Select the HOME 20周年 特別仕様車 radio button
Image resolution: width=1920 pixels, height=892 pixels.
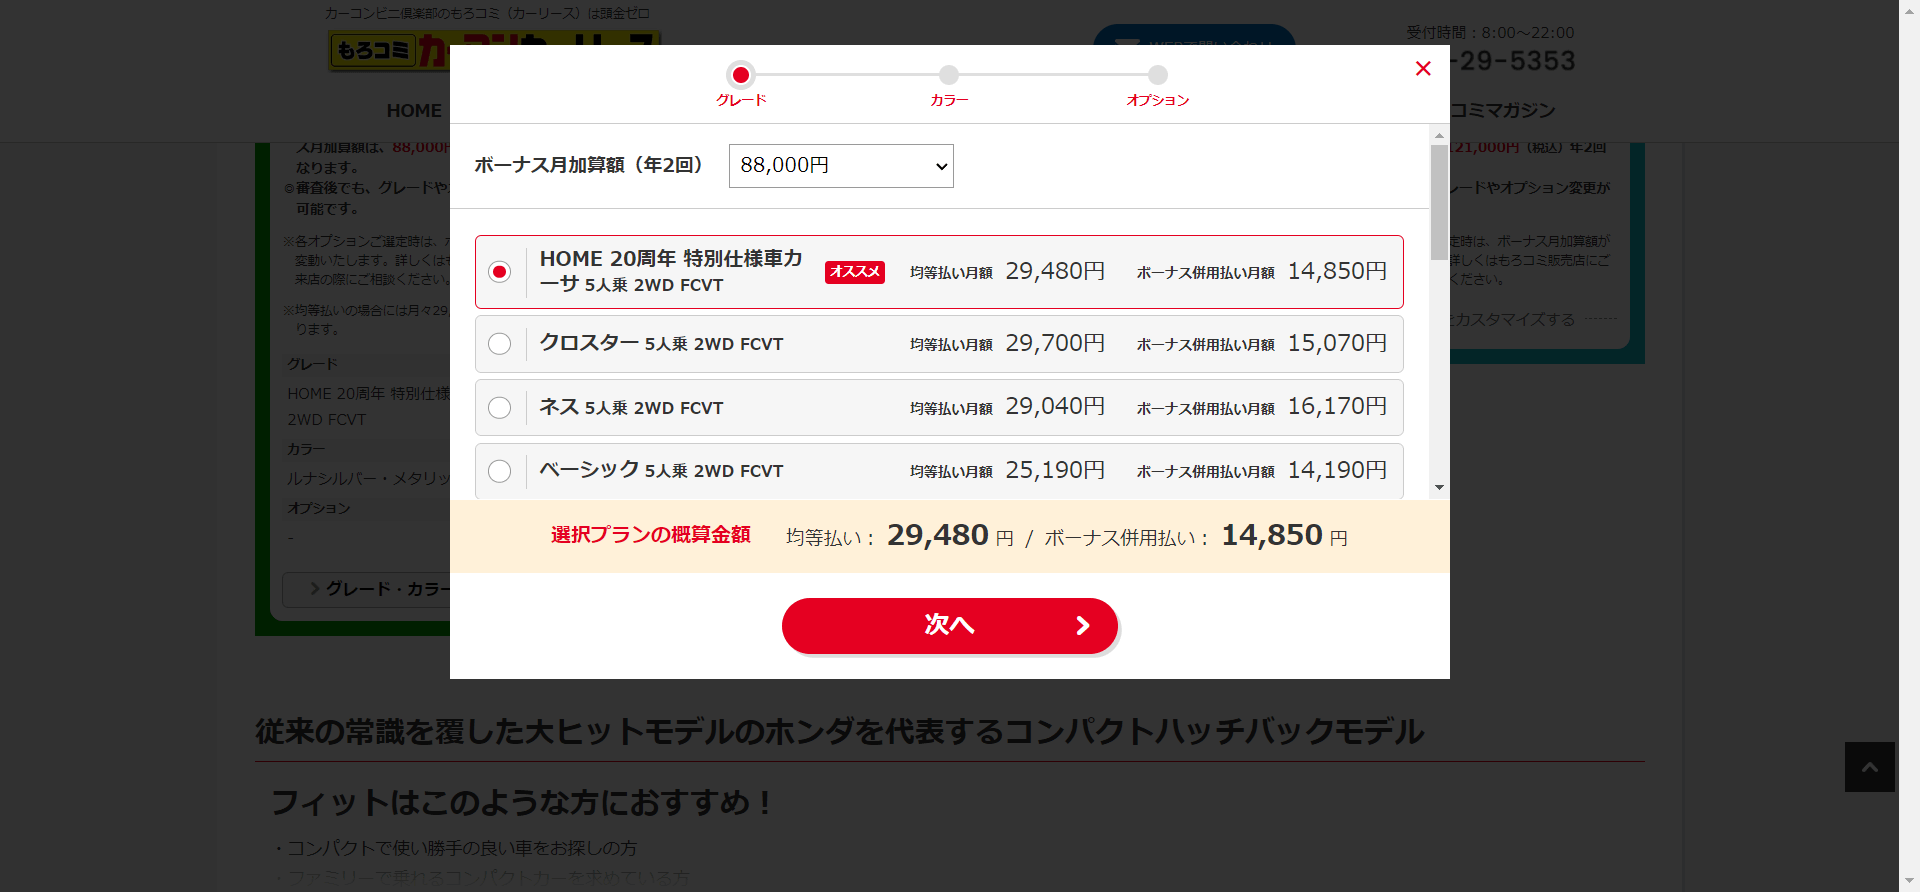[500, 272]
